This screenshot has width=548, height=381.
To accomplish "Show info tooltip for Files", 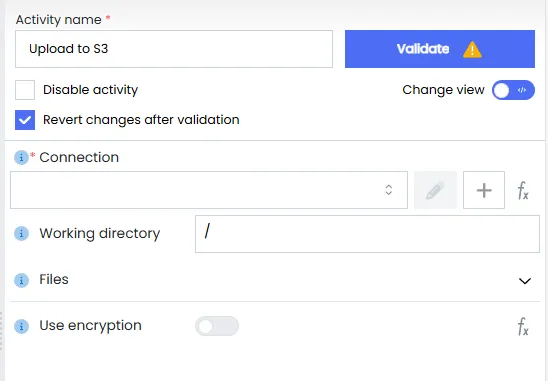I will (21, 280).
